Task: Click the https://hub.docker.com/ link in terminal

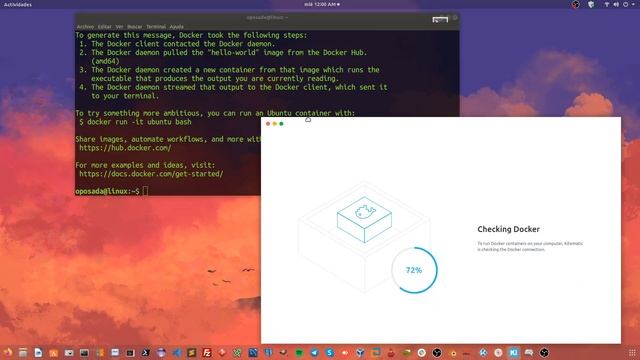Action: click(x=125, y=148)
